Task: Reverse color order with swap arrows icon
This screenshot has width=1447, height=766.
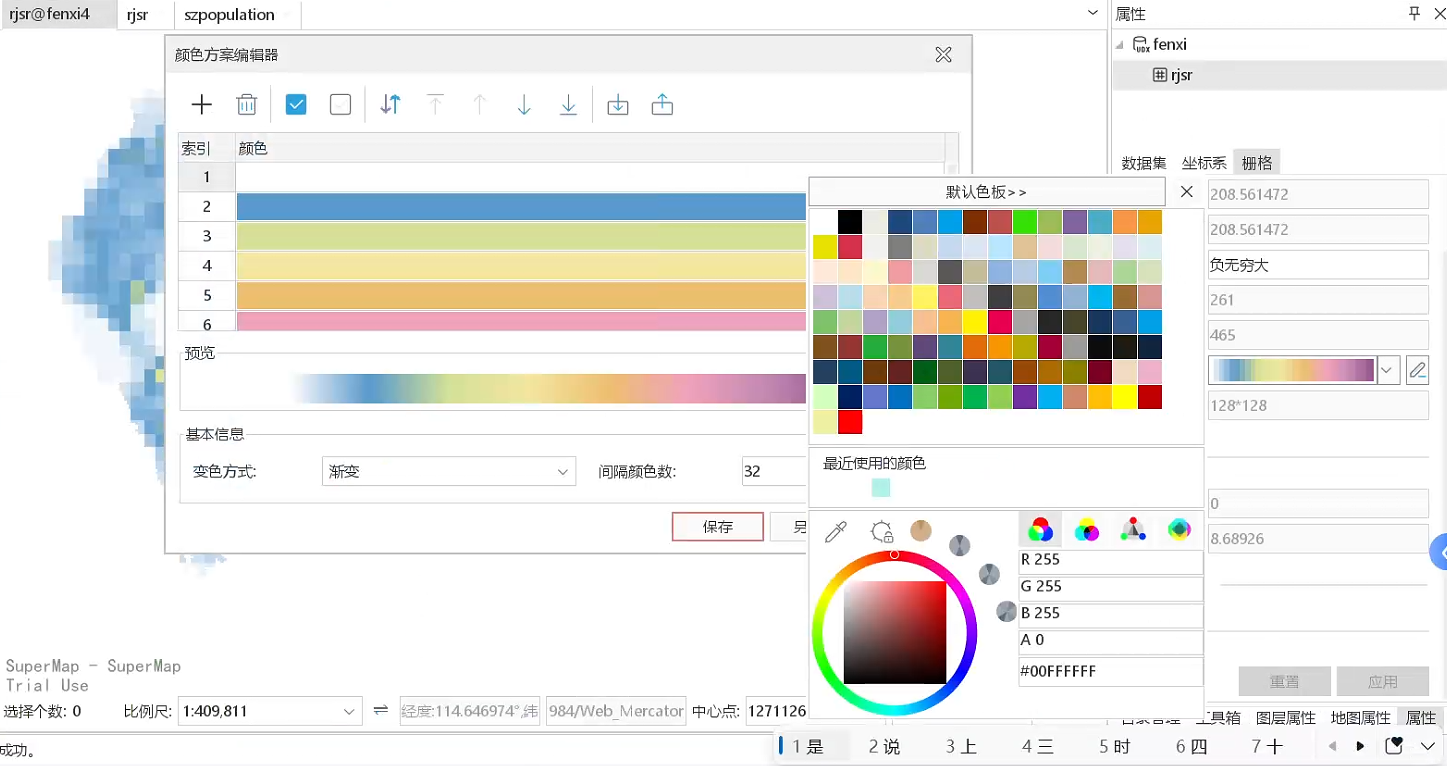Action: [x=390, y=105]
